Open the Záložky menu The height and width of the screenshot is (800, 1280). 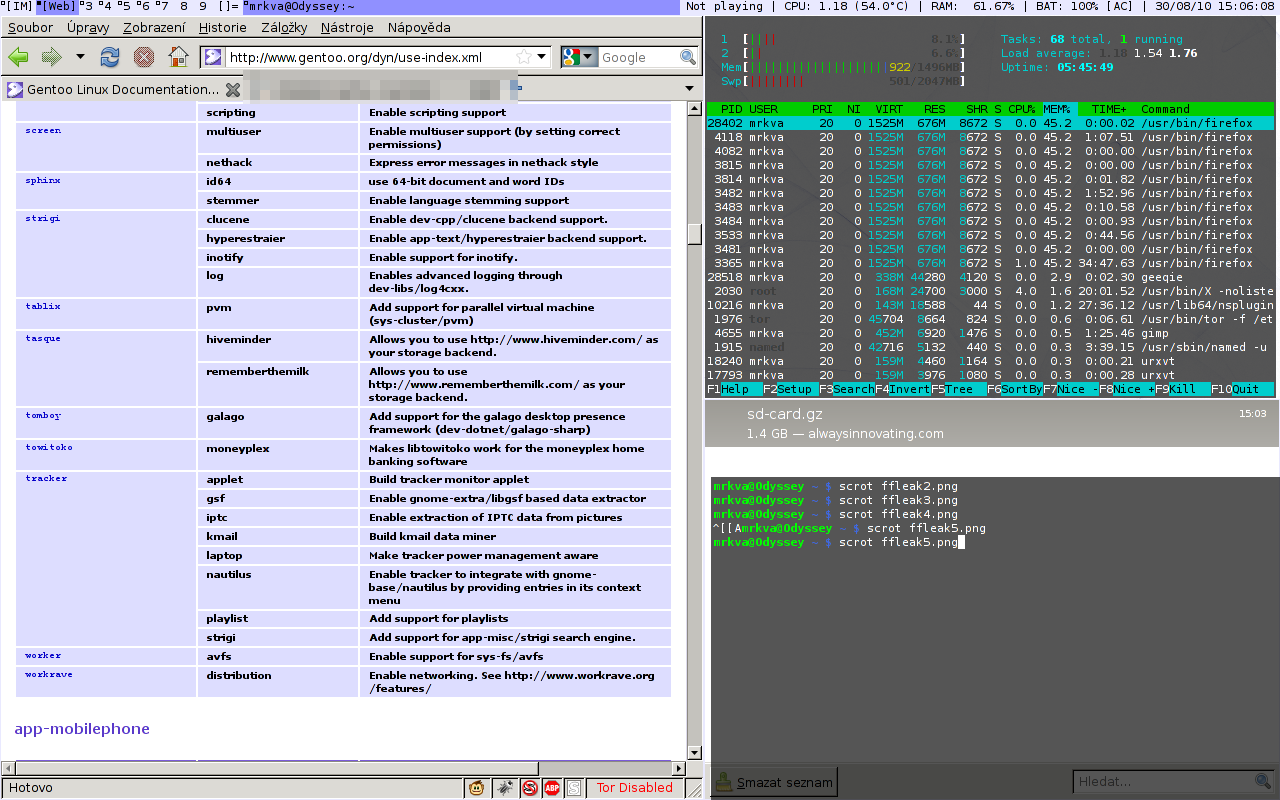[282, 28]
